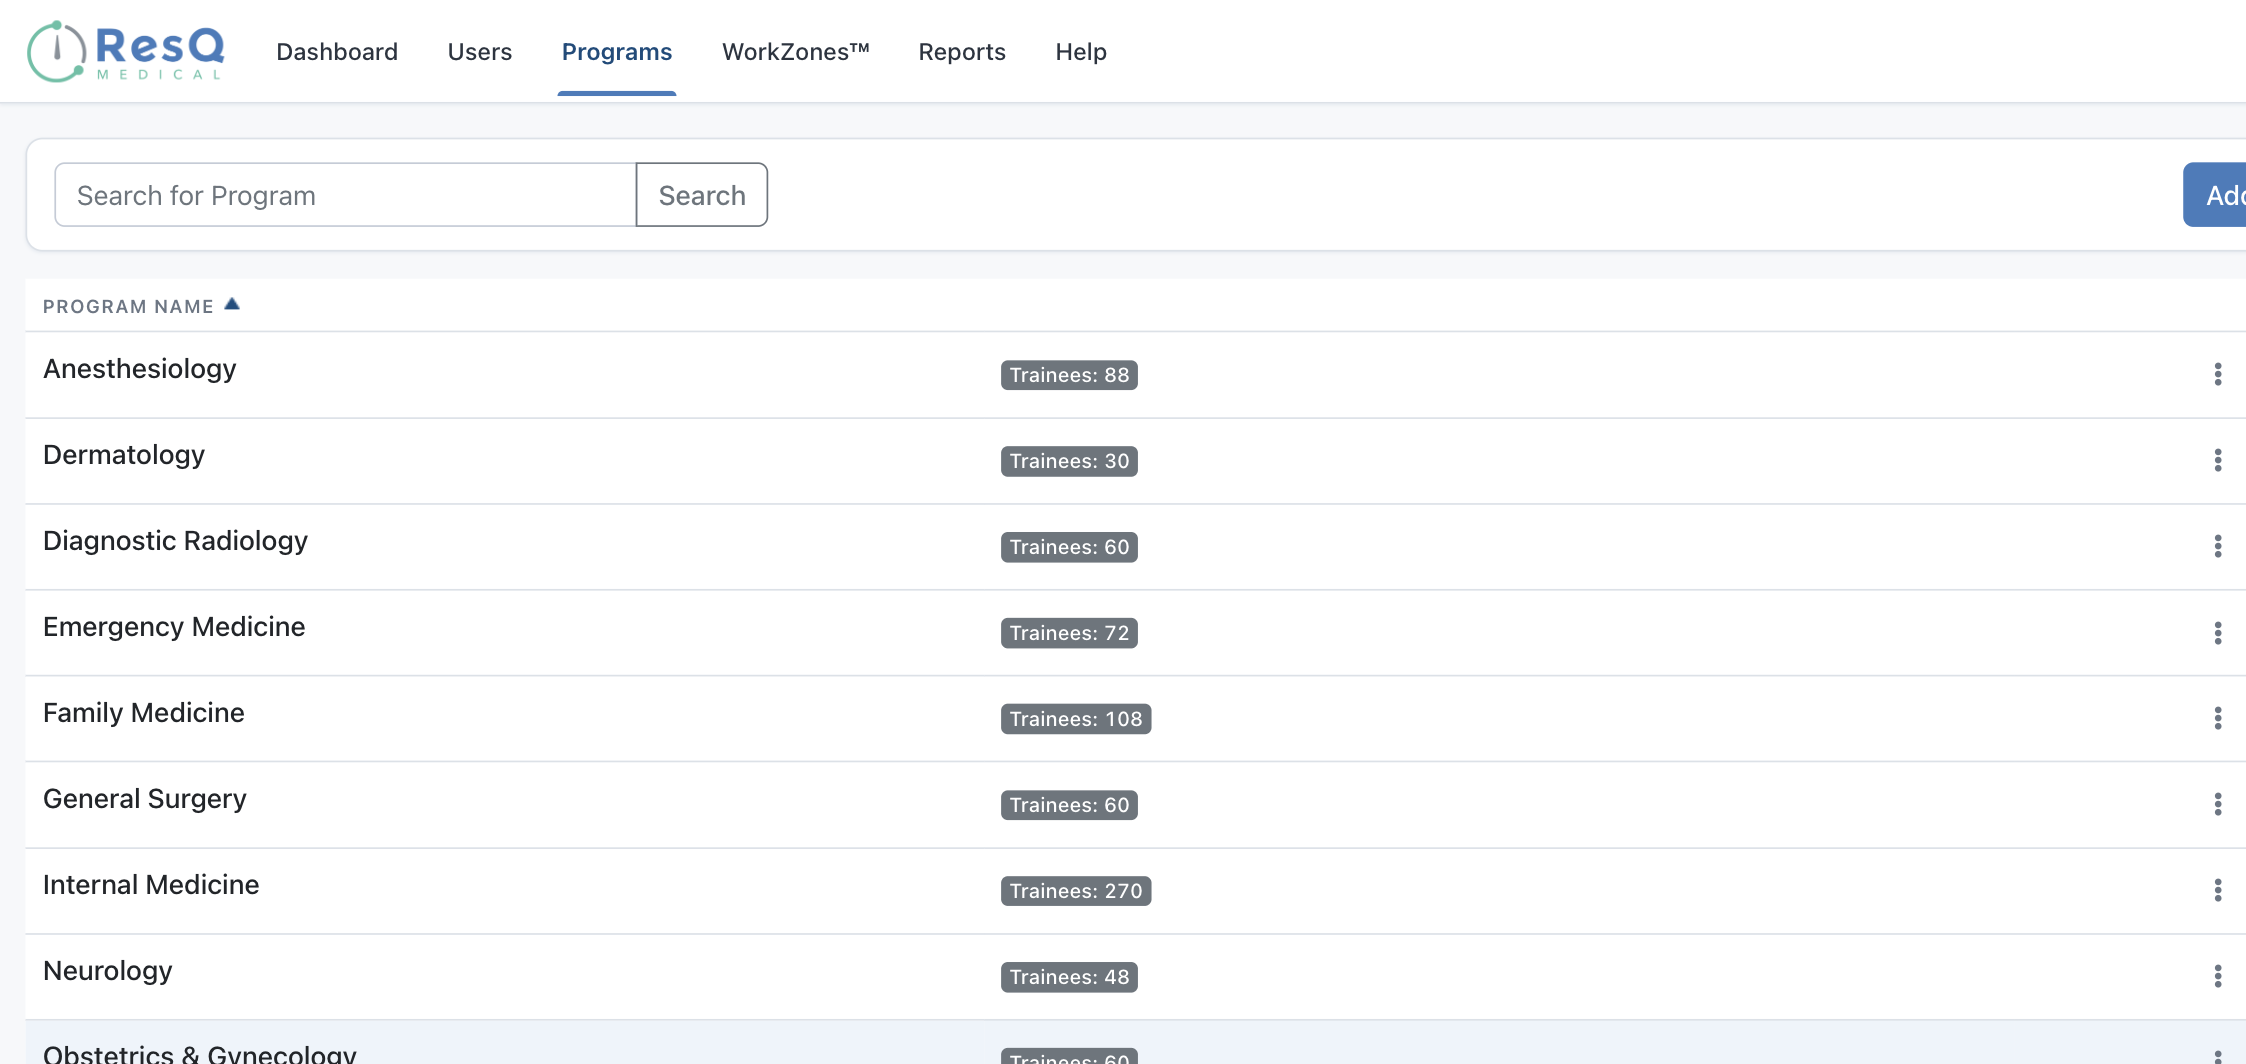Image resolution: width=2246 pixels, height=1064 pixels.
Task: Open the Dashboard tab
Action: [337, 52]
